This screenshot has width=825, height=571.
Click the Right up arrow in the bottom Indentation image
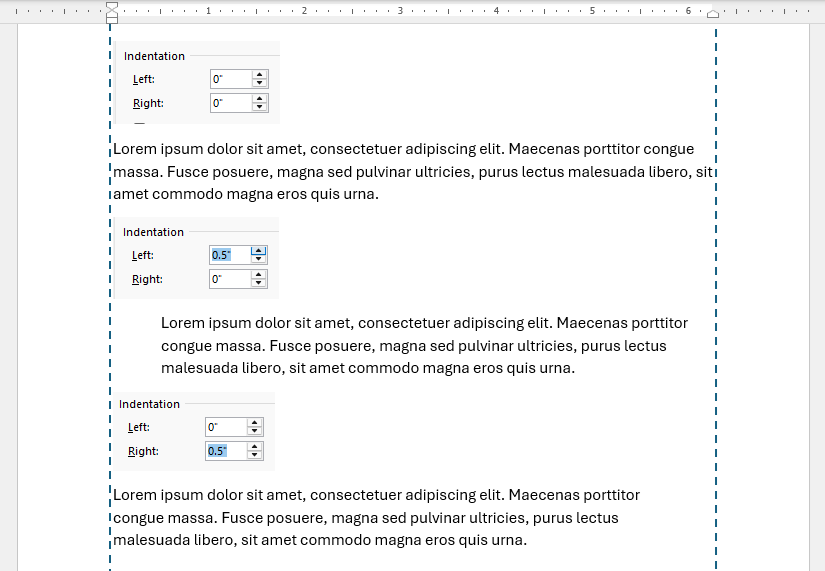tap(255, 447)
